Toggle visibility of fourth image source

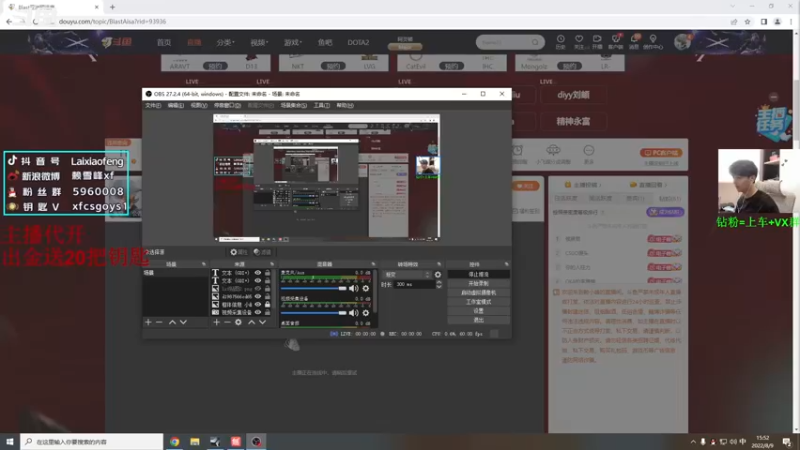point(258,296)
